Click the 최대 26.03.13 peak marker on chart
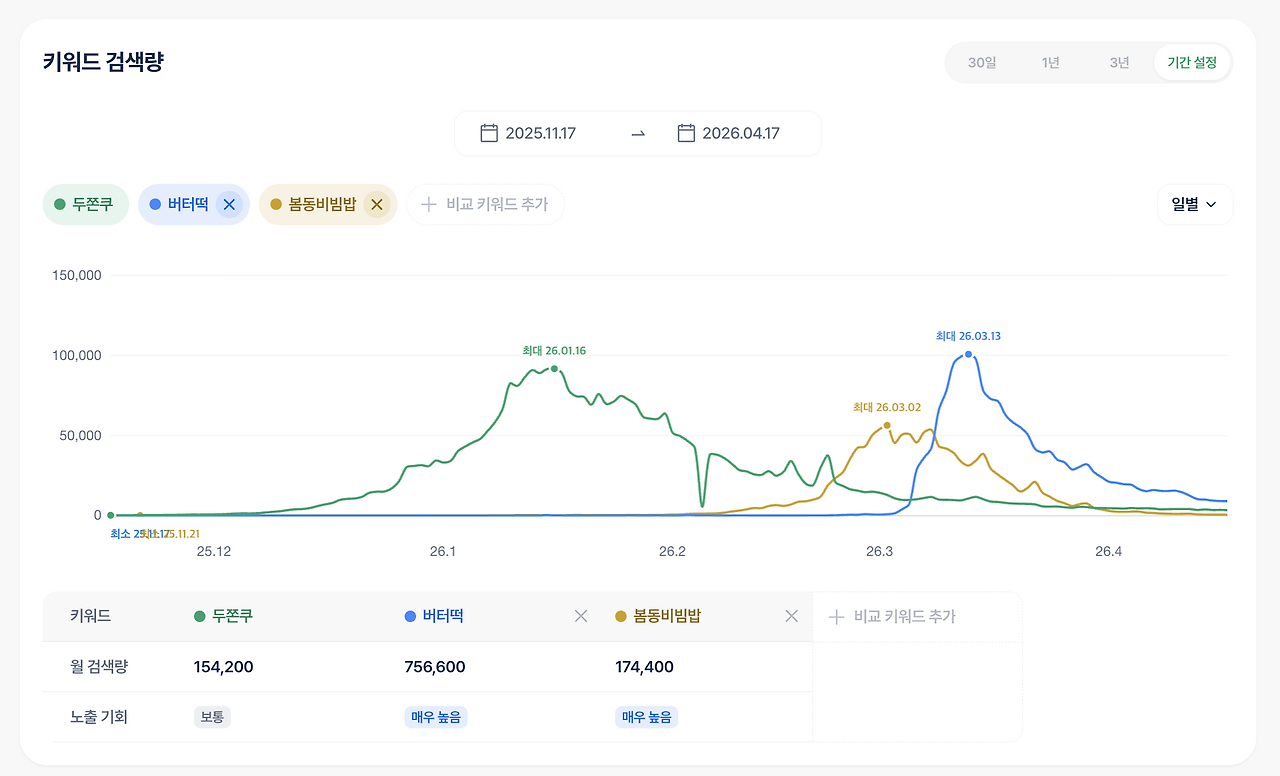This screenshot has width=1280, height=776. pos(967,353)
